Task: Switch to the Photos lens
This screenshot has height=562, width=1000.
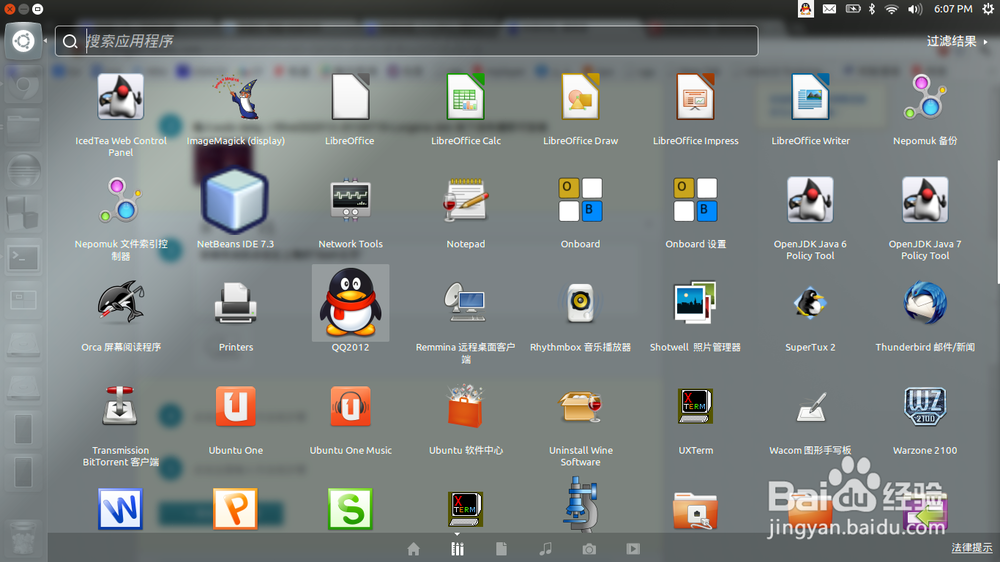Action: [589, 549]
